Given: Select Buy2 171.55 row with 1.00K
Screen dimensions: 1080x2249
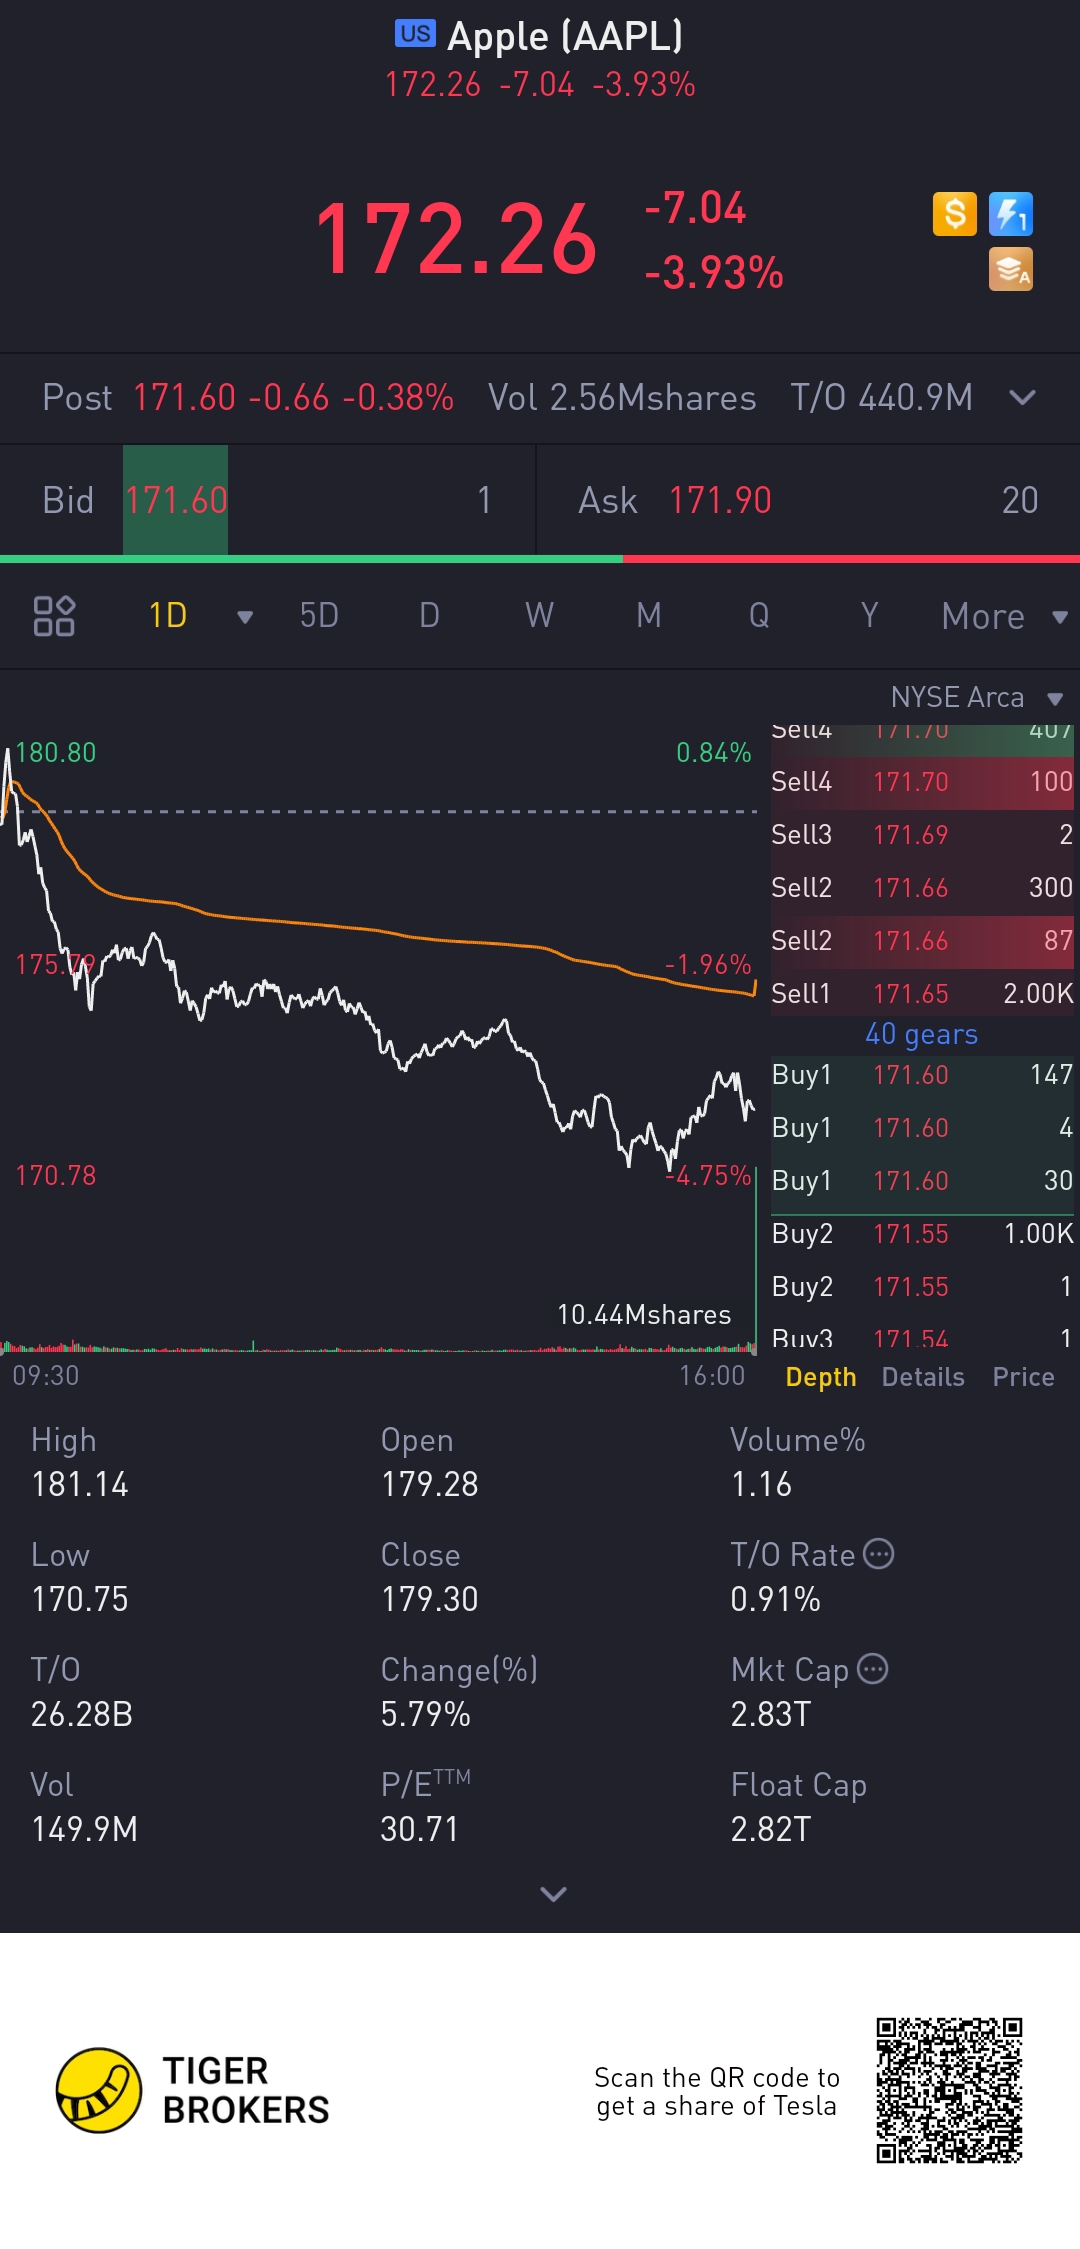Looking at the screenshot, I should pos(922,1234).
